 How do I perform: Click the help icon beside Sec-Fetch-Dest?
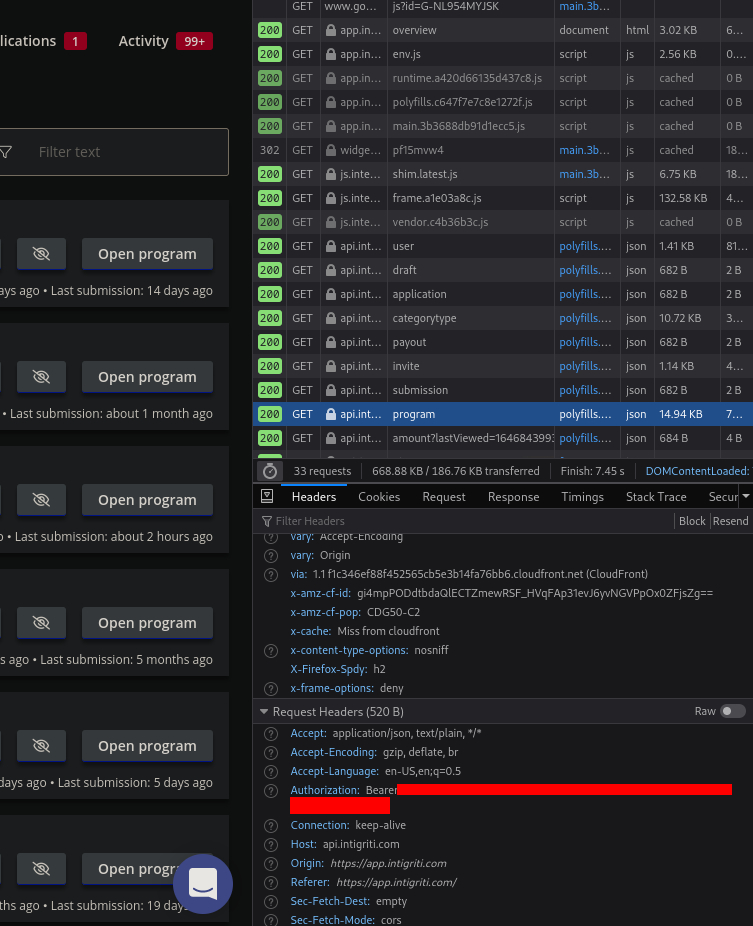[x=271, y=902]
